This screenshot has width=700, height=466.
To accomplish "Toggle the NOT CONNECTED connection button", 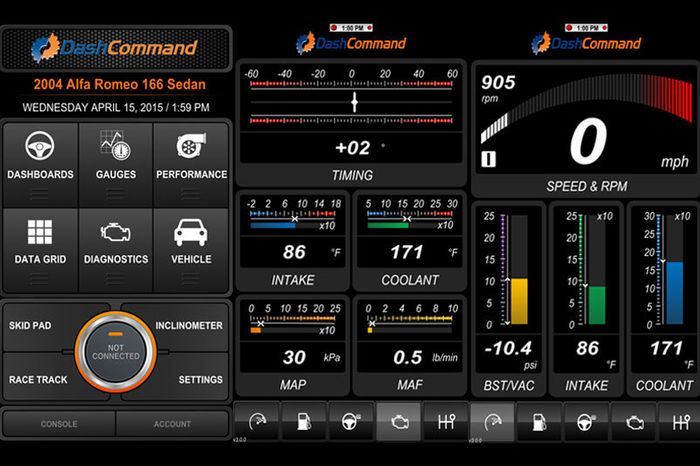I will (x=115, y=351).
